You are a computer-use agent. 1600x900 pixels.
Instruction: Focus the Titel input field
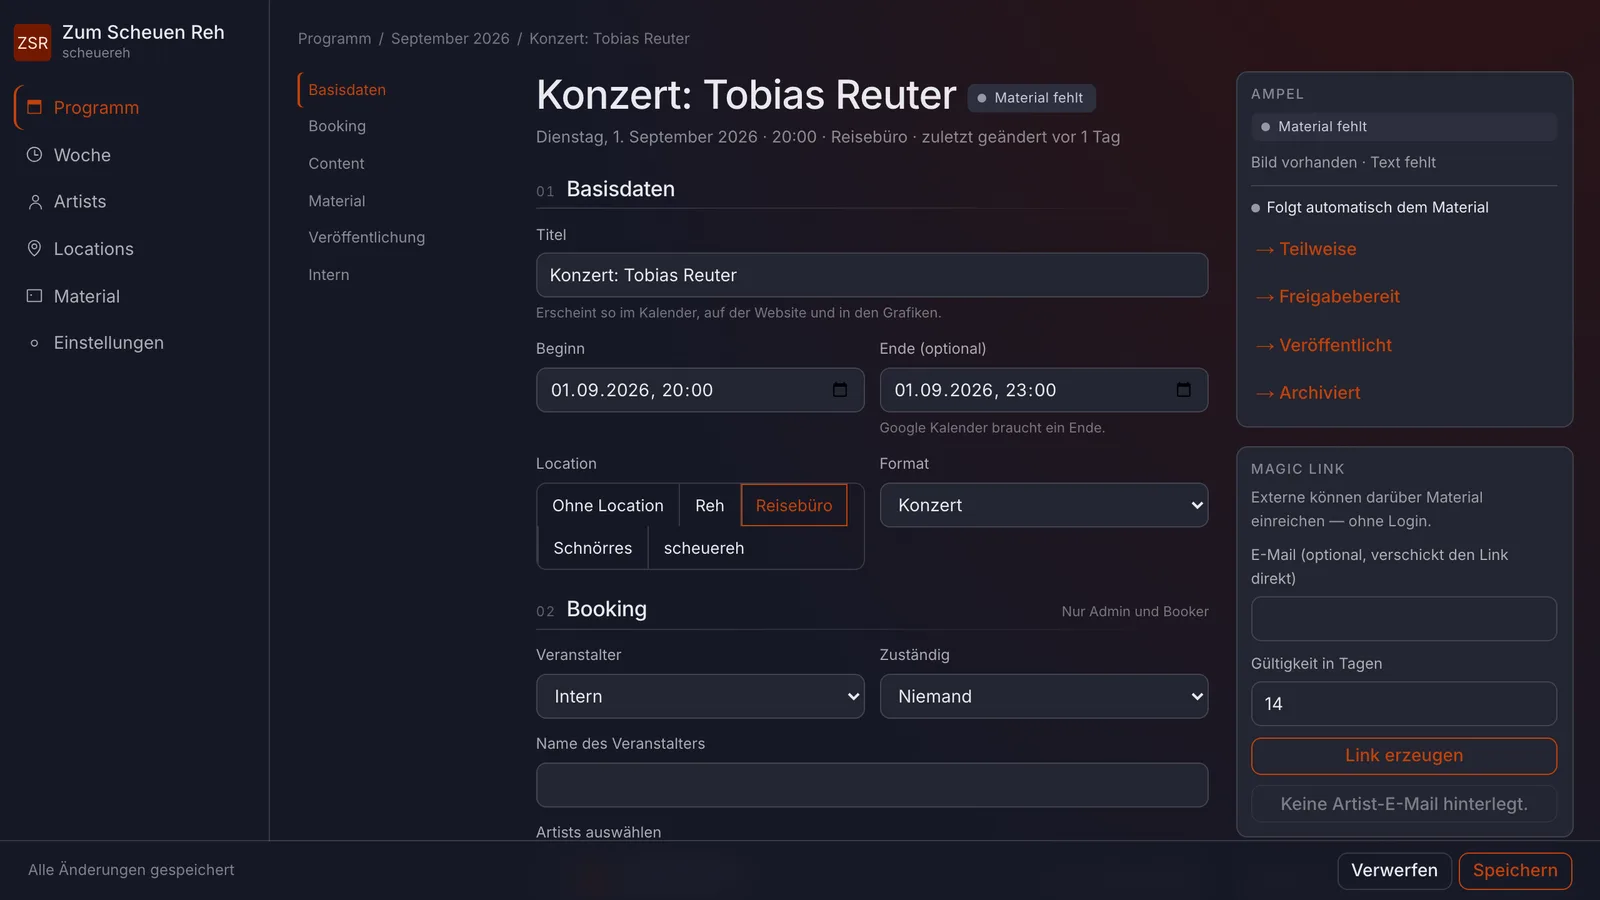coord(872,275)
